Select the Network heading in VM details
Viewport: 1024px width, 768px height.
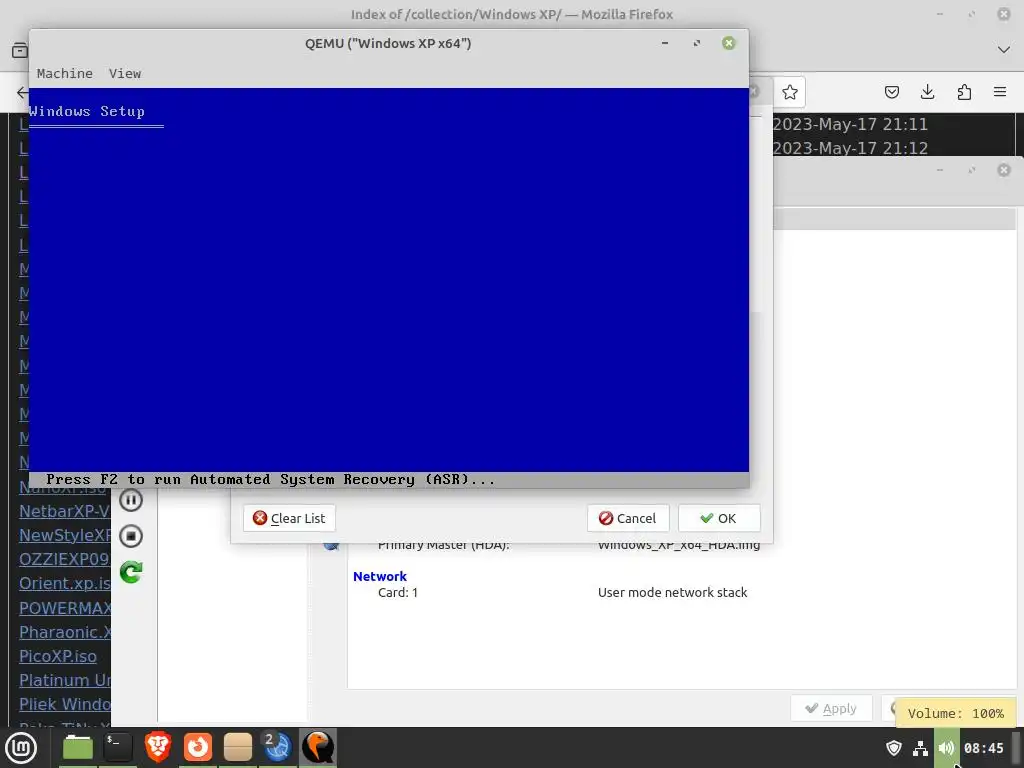pos(379,576)
